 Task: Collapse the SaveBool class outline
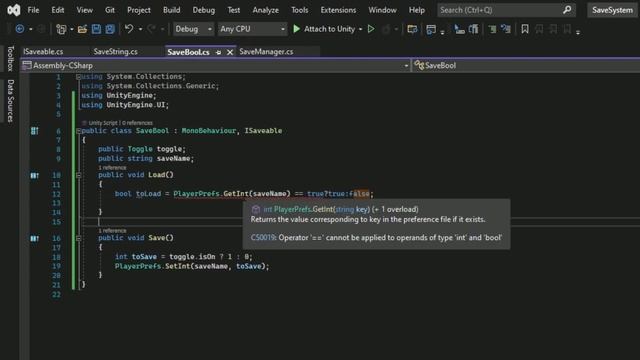click(78, 131)
